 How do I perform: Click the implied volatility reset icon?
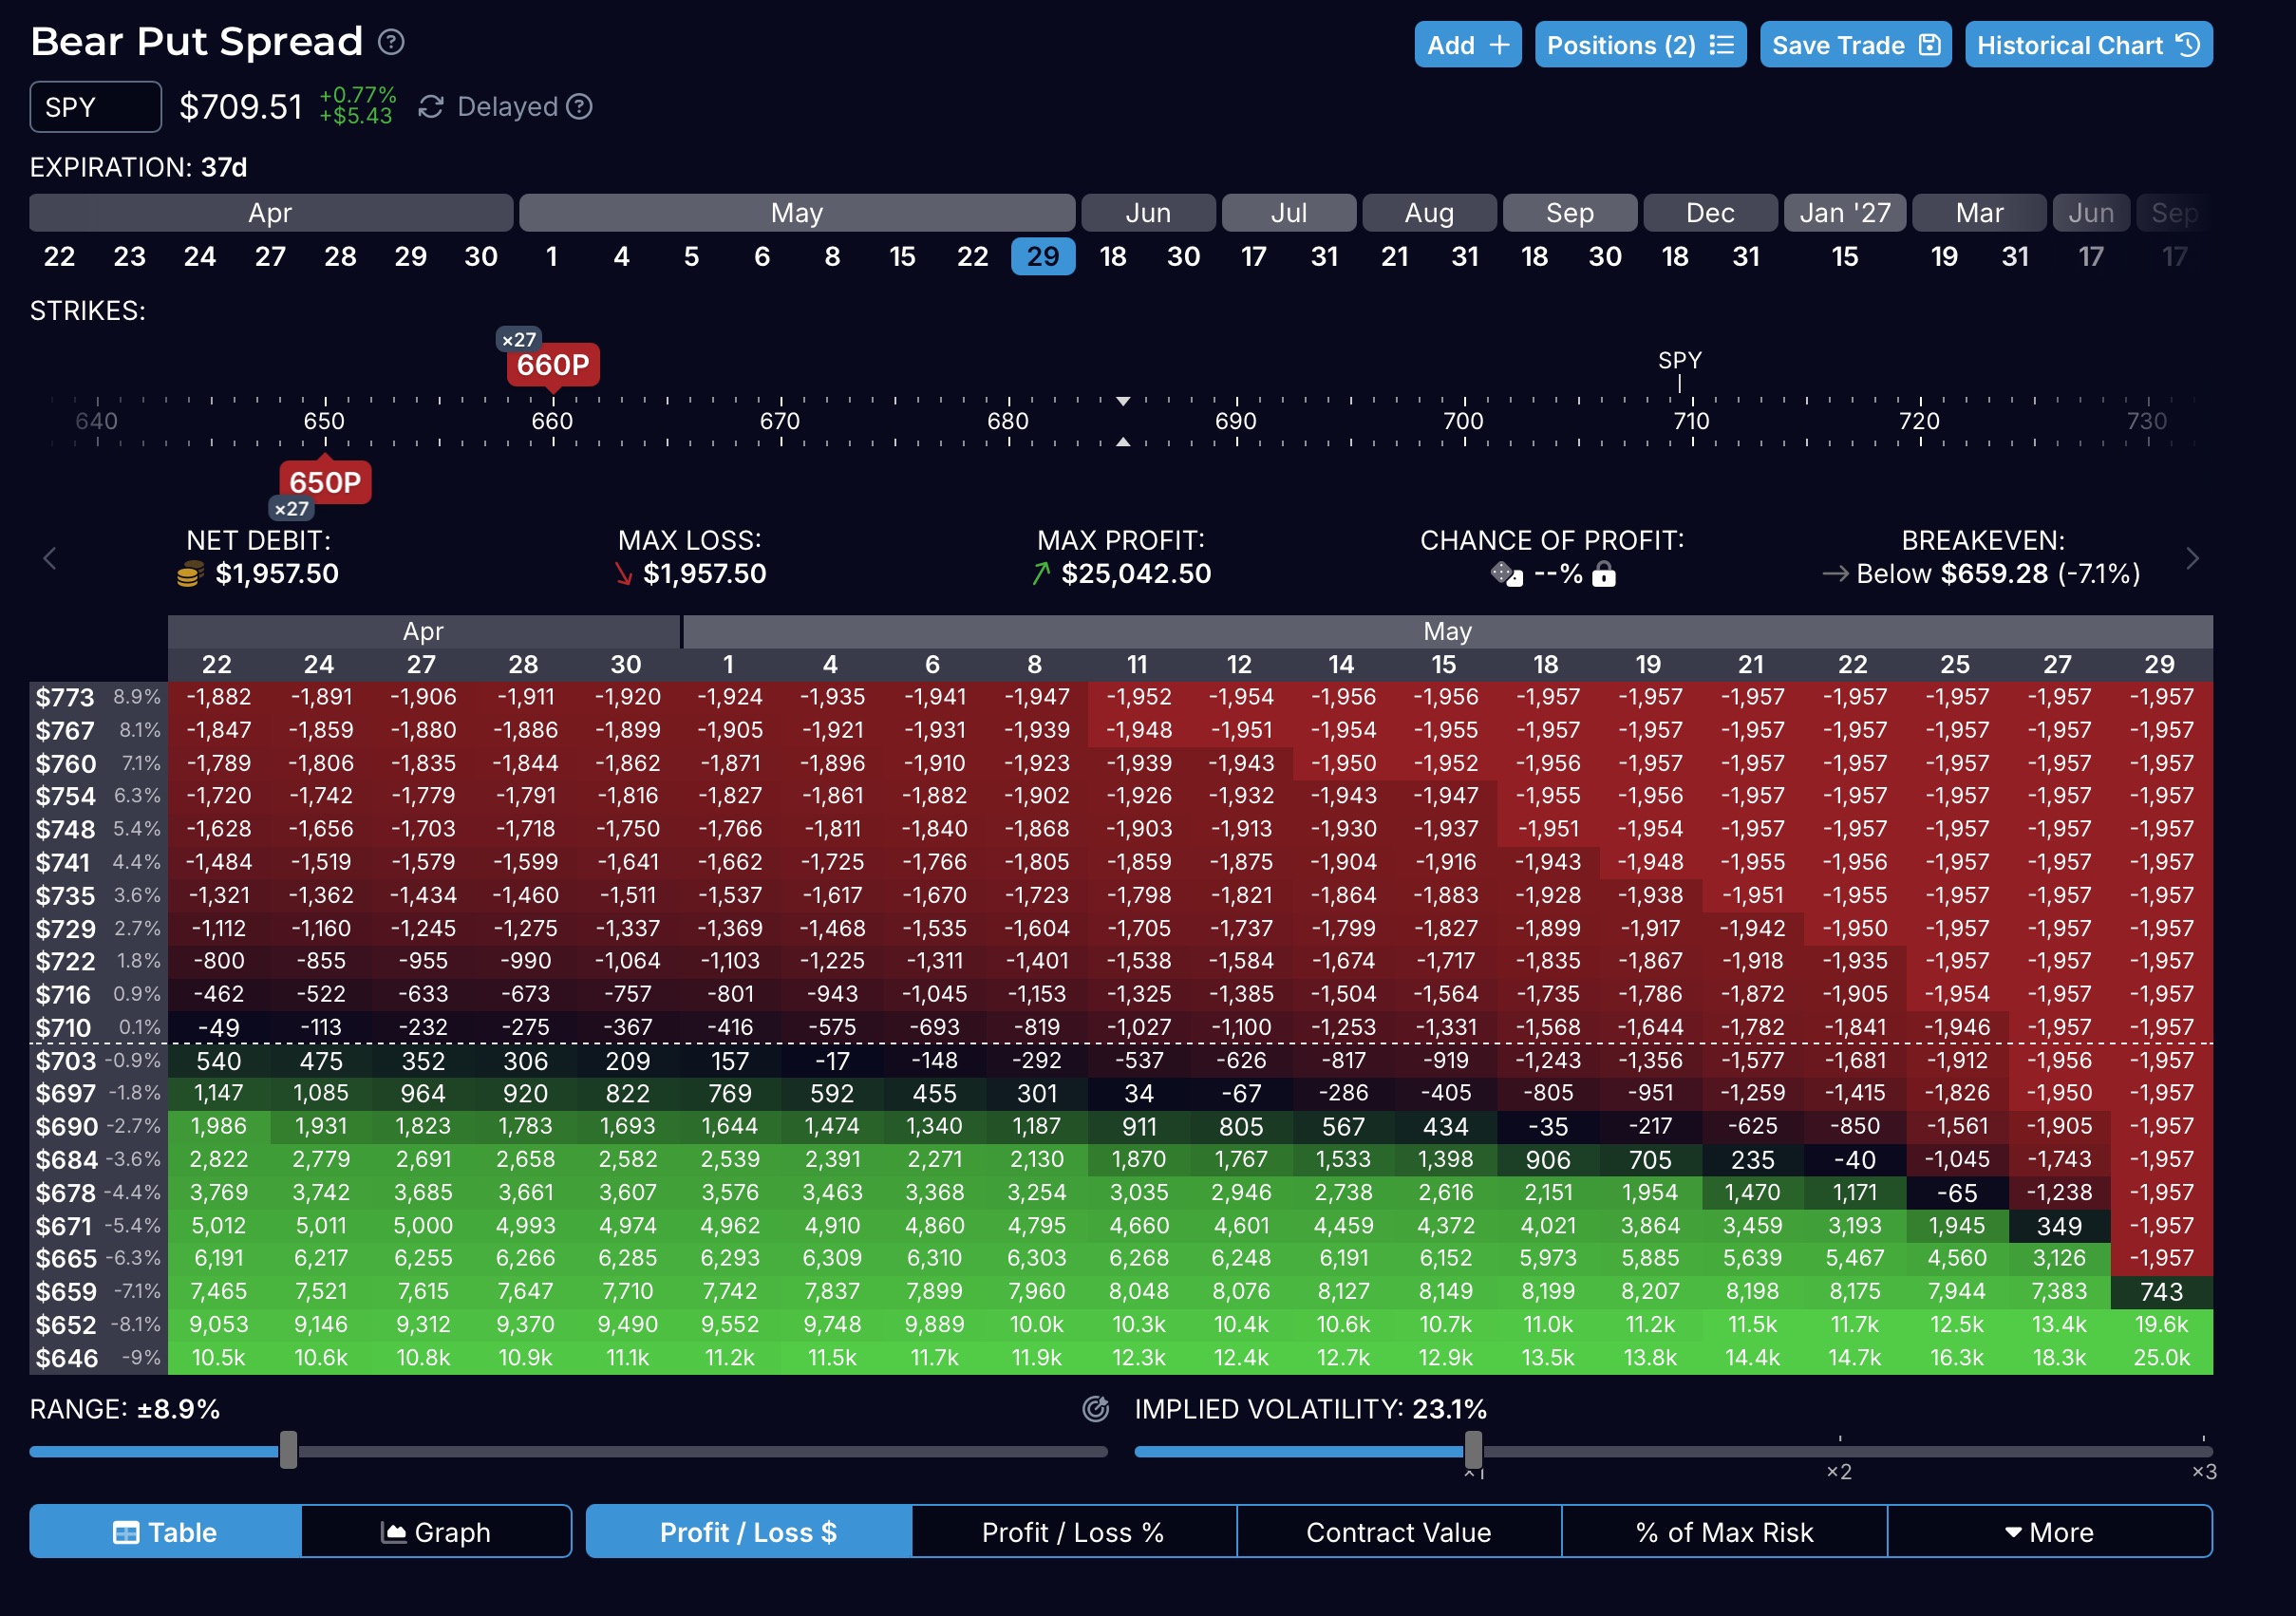pos(1096,1409)
